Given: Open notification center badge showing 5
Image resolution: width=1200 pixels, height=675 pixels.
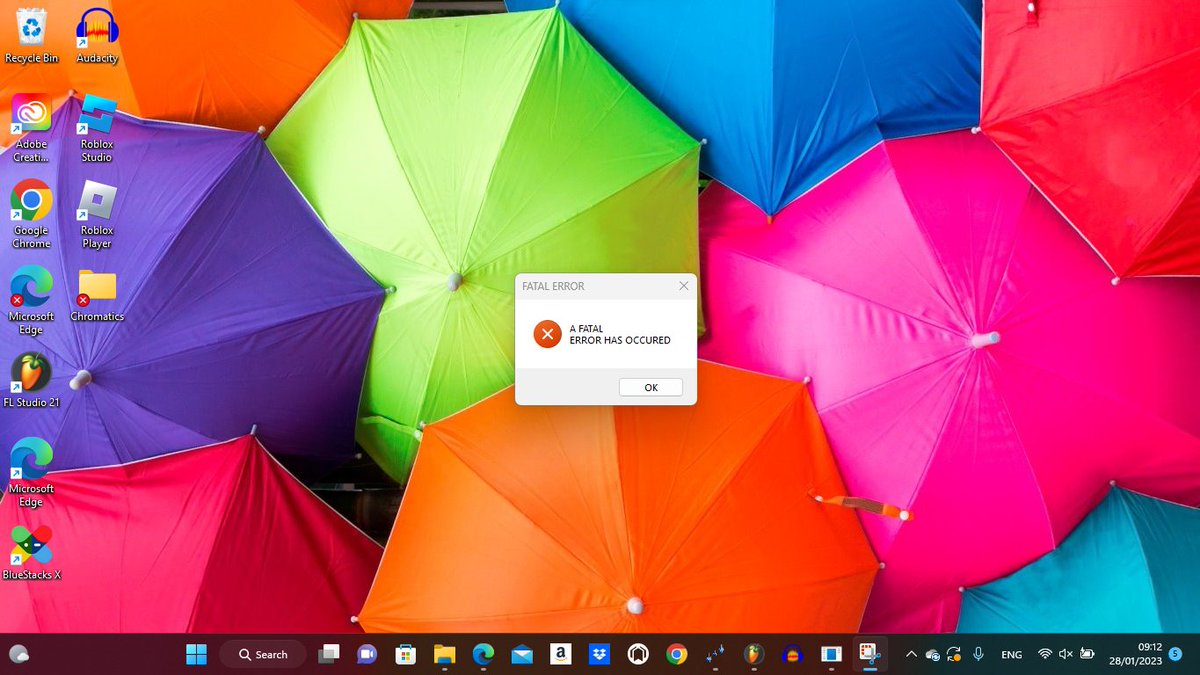Looking at the screenshot, I should click(x=1175, y=654).
